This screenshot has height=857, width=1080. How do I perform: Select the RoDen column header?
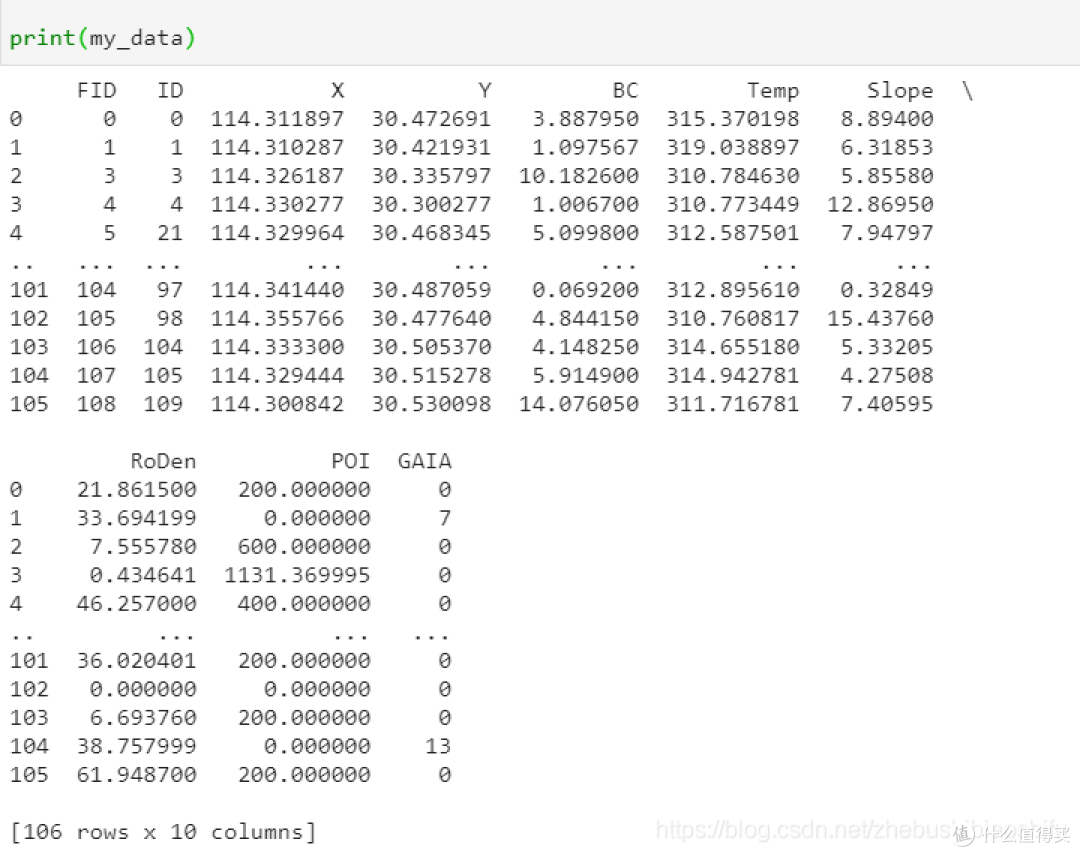[163, 461]
